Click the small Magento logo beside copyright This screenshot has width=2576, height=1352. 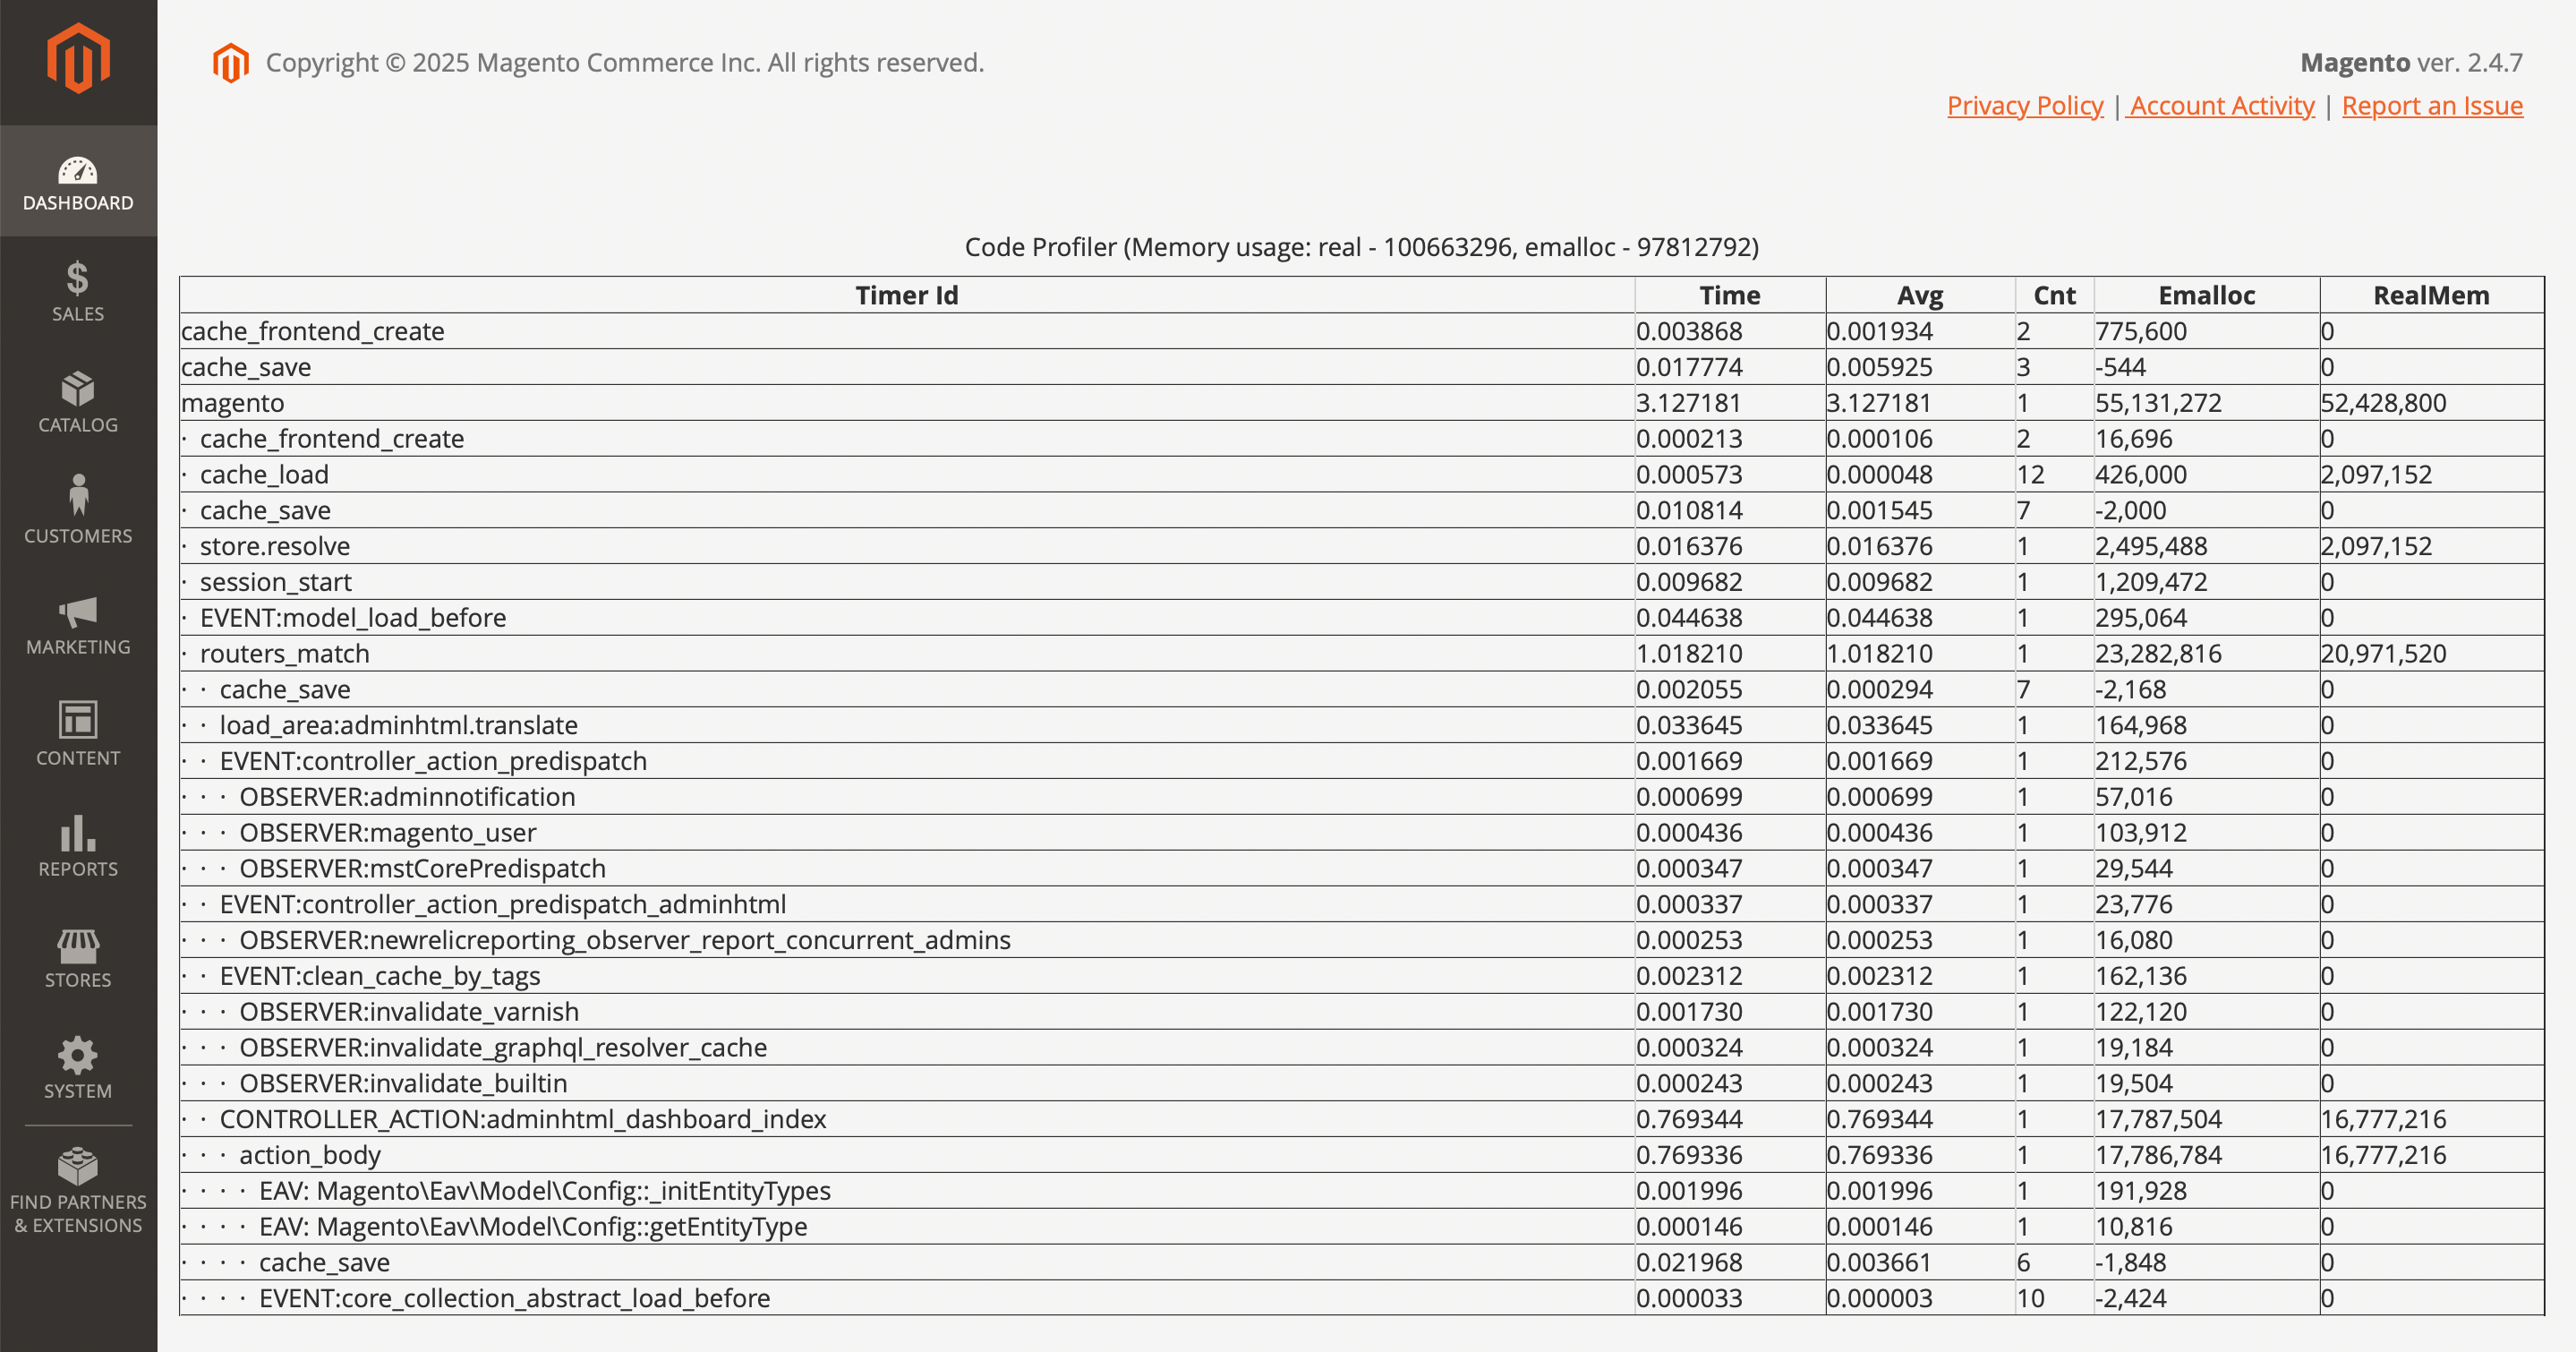pos(231,63)
